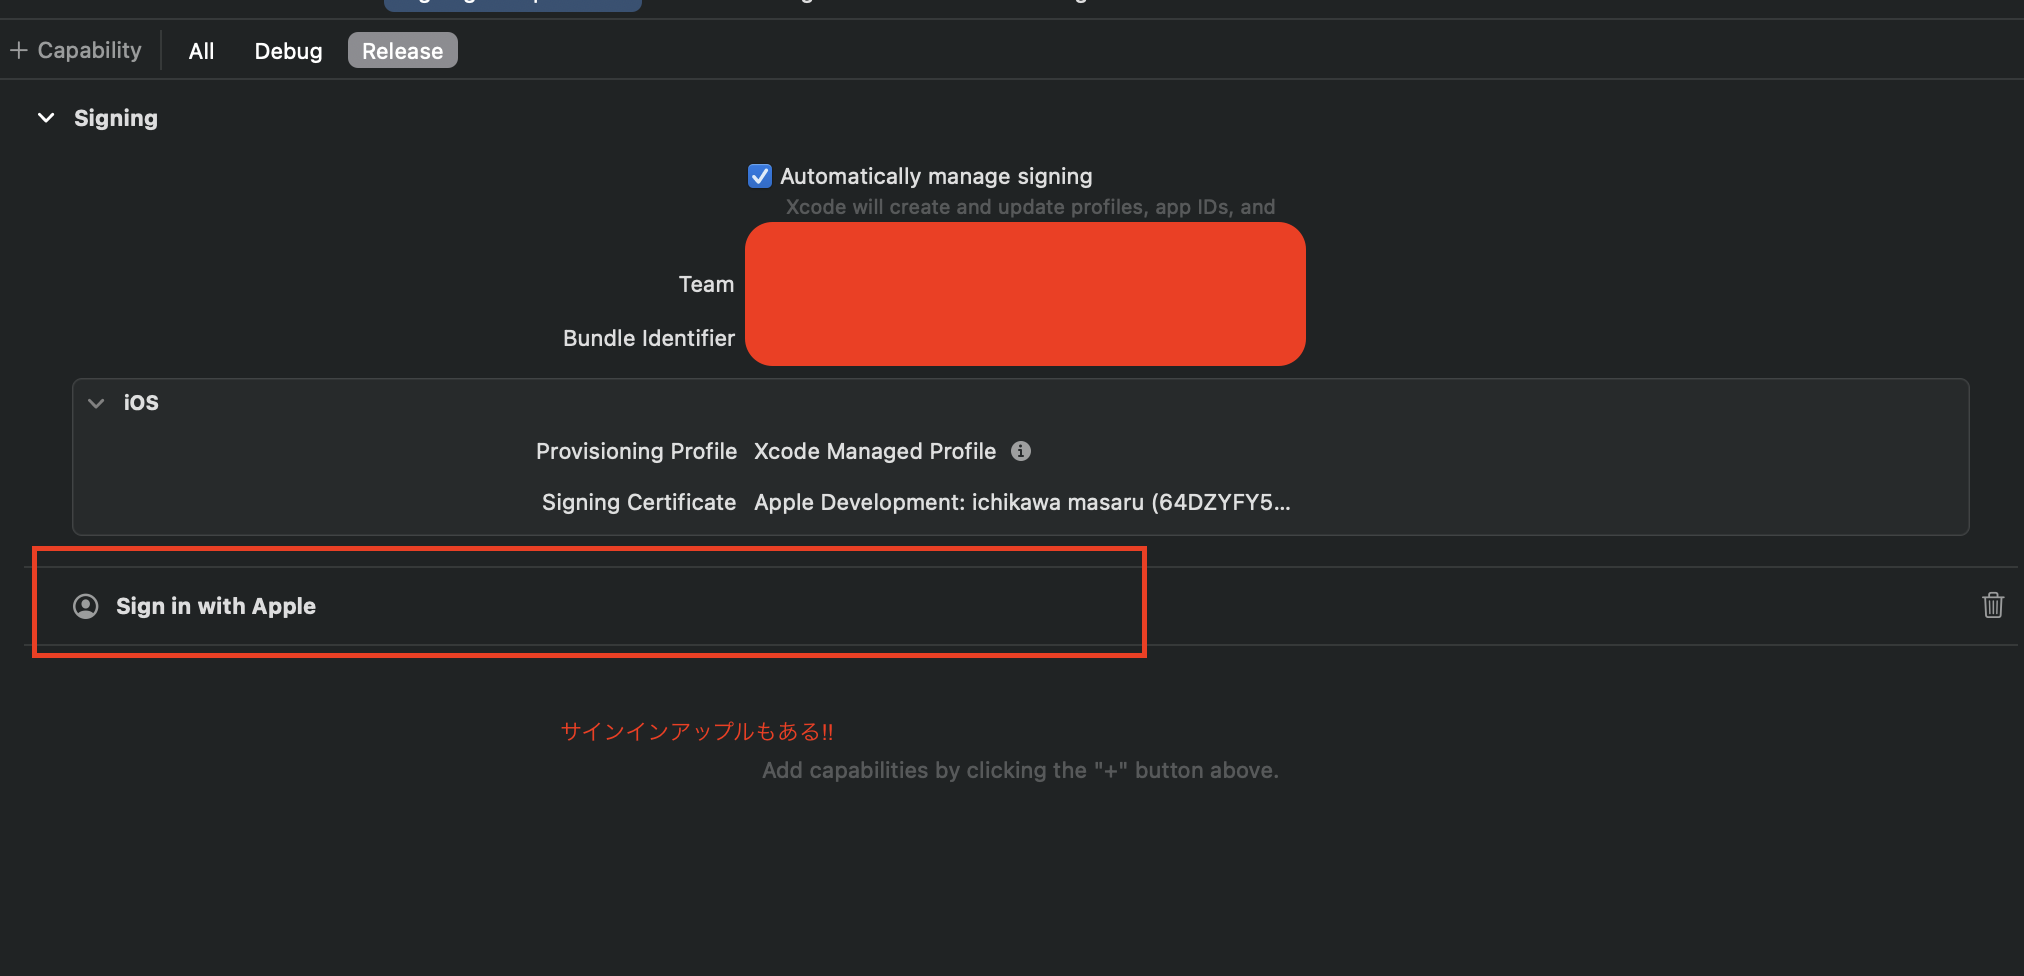Click the Sign in with Apple label
Viewport: 2024px width, 976px height.
pyautogui.click(x=216, y=606)
